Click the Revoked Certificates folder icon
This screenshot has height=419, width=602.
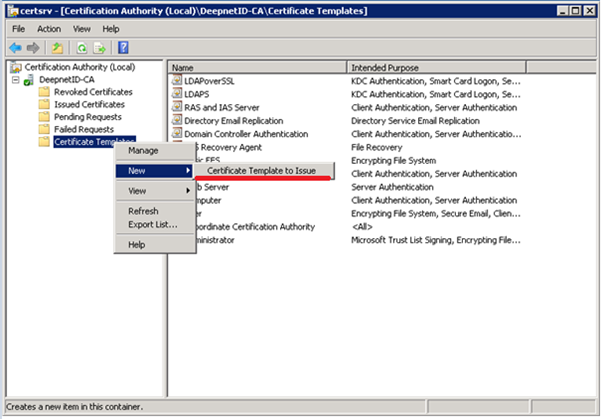pyautogui.click(x=44, y=91)
